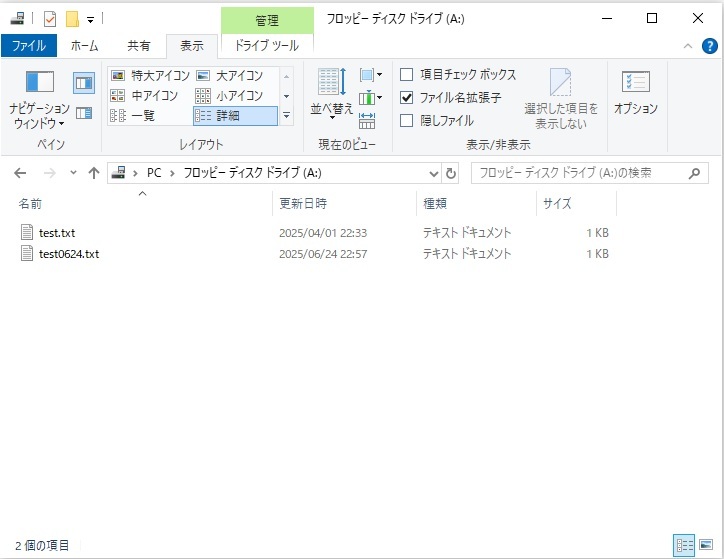Expand the chevron after PC in breadcrumb
This screenshot has width=724, height=559.
coord(172,173)
